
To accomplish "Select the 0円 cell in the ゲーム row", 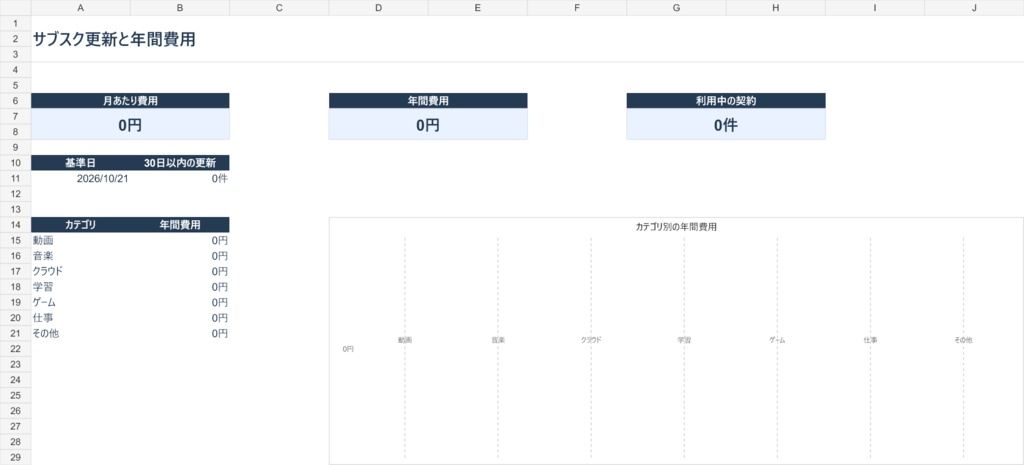I will (x=180, y=302).
